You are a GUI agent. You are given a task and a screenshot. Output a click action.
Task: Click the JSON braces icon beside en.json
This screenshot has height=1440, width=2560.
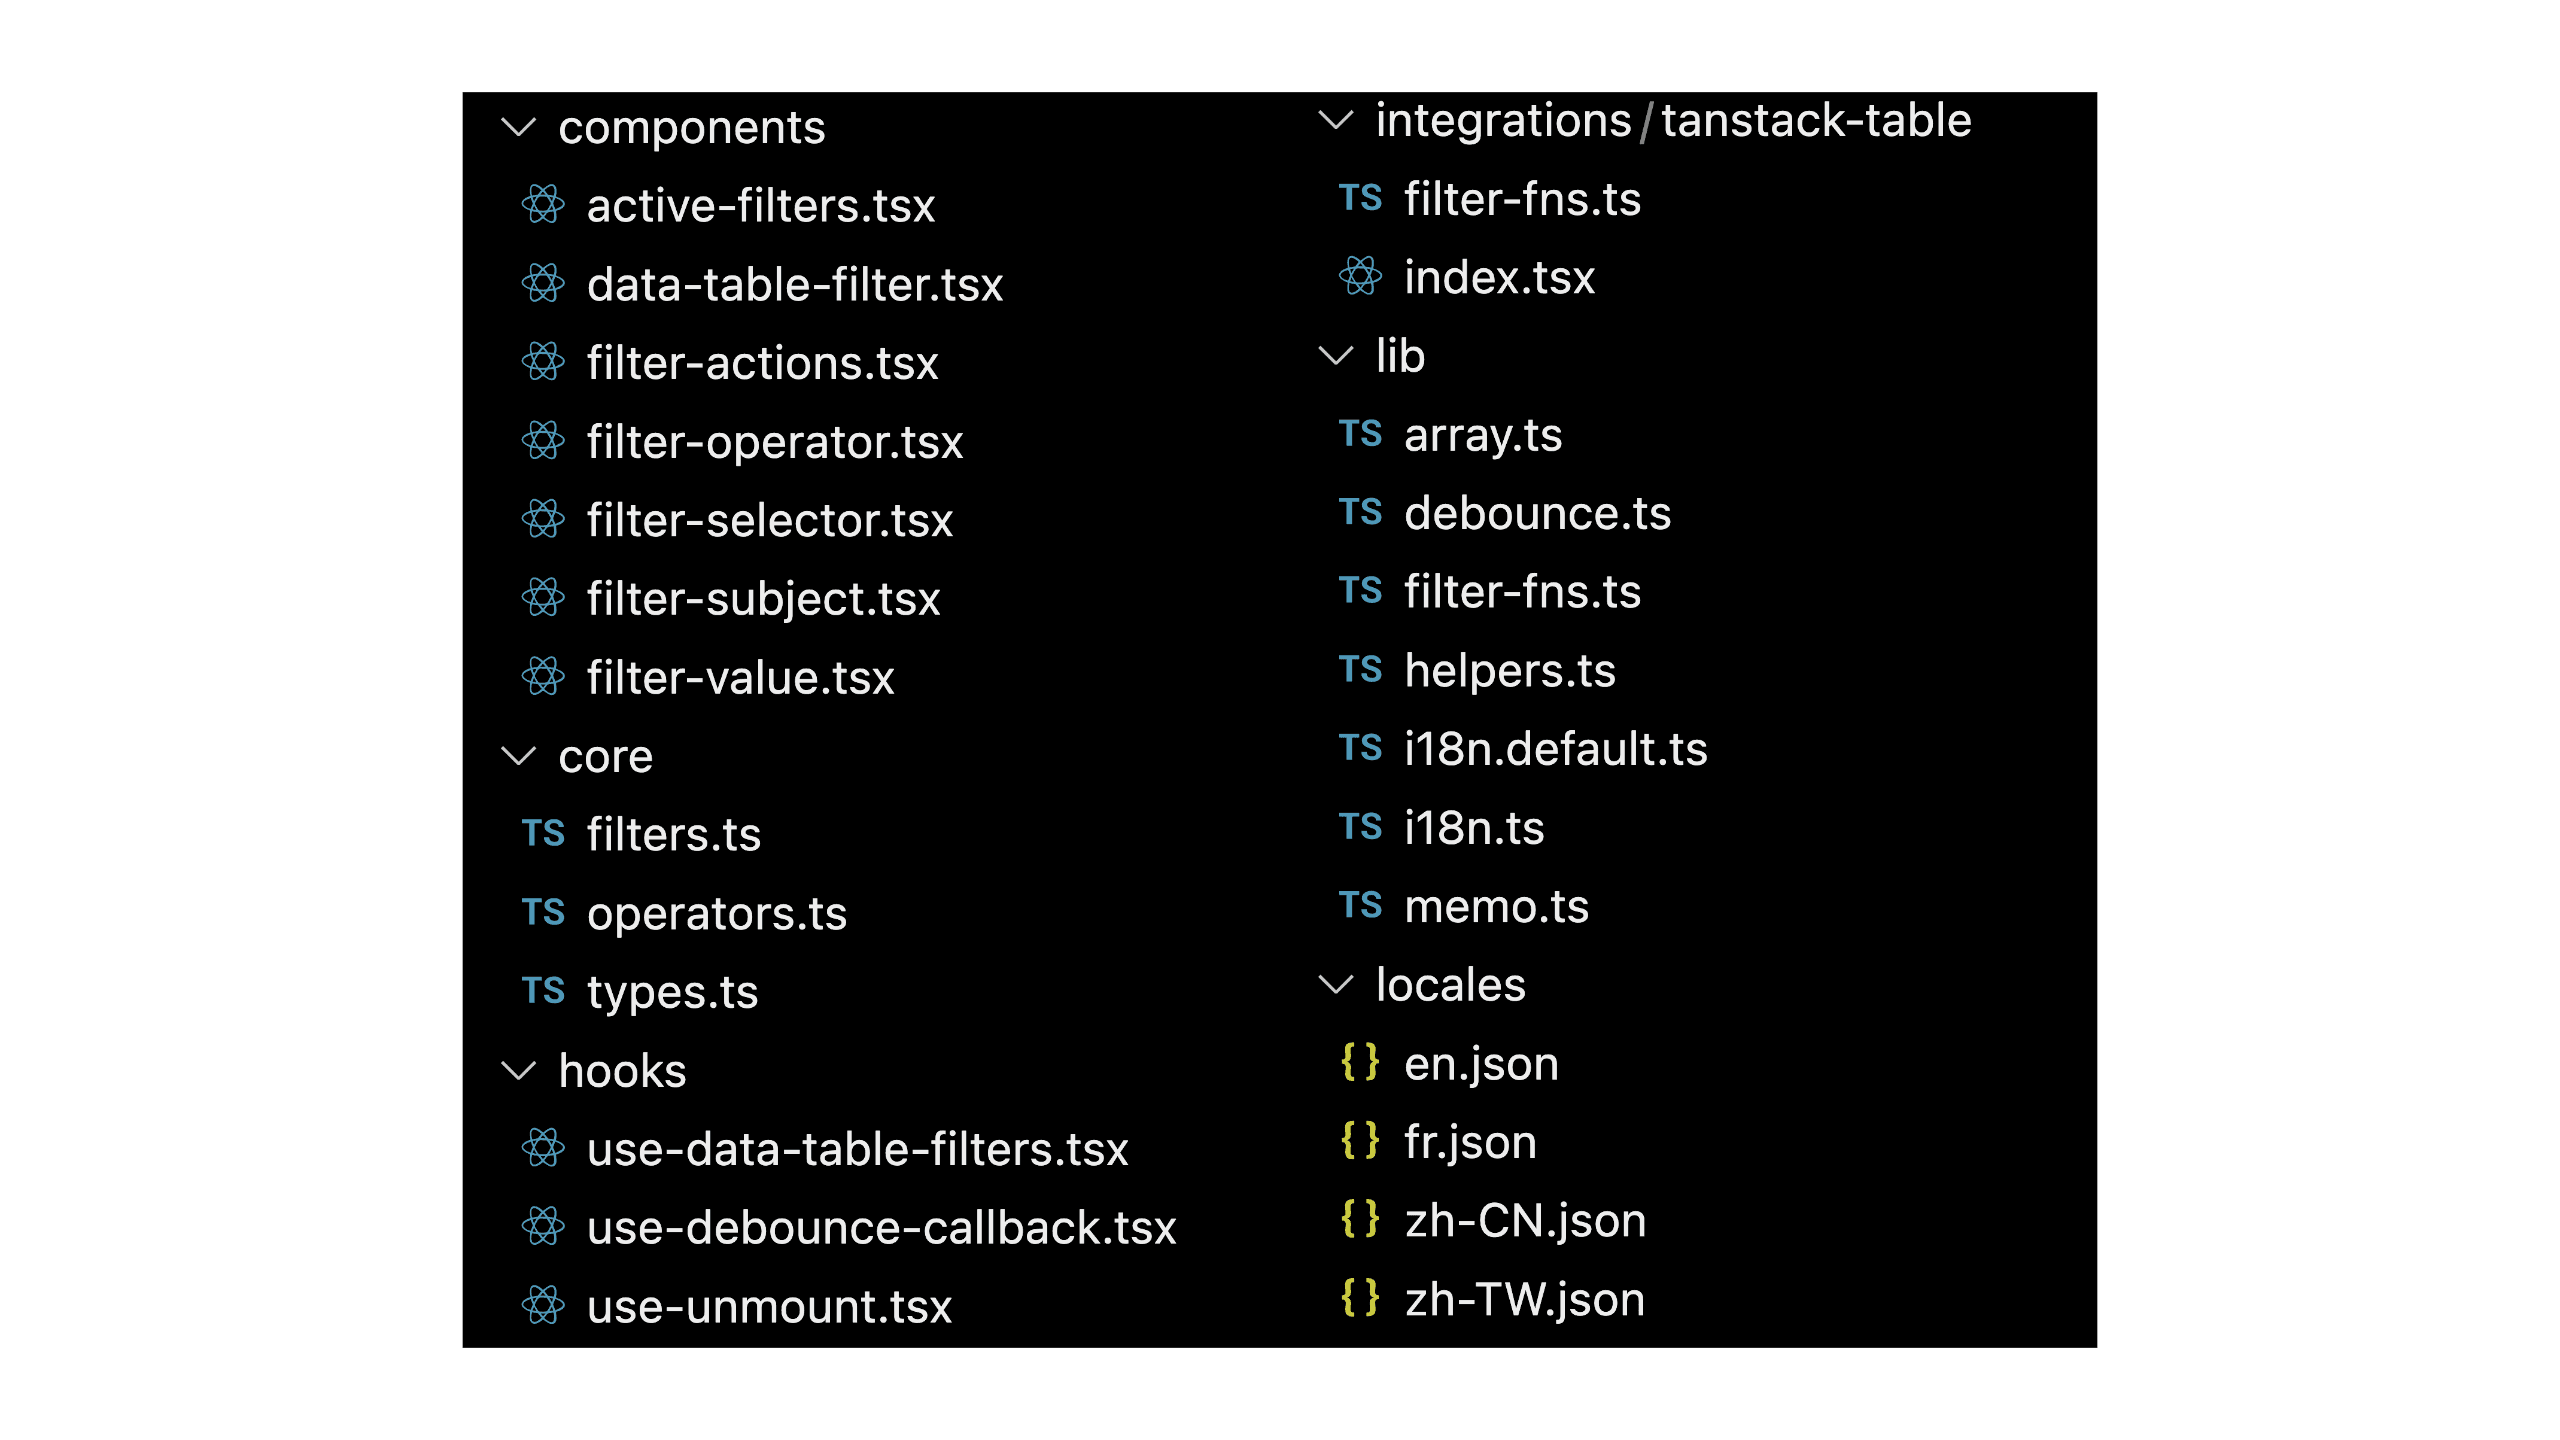[1360, 1062]
